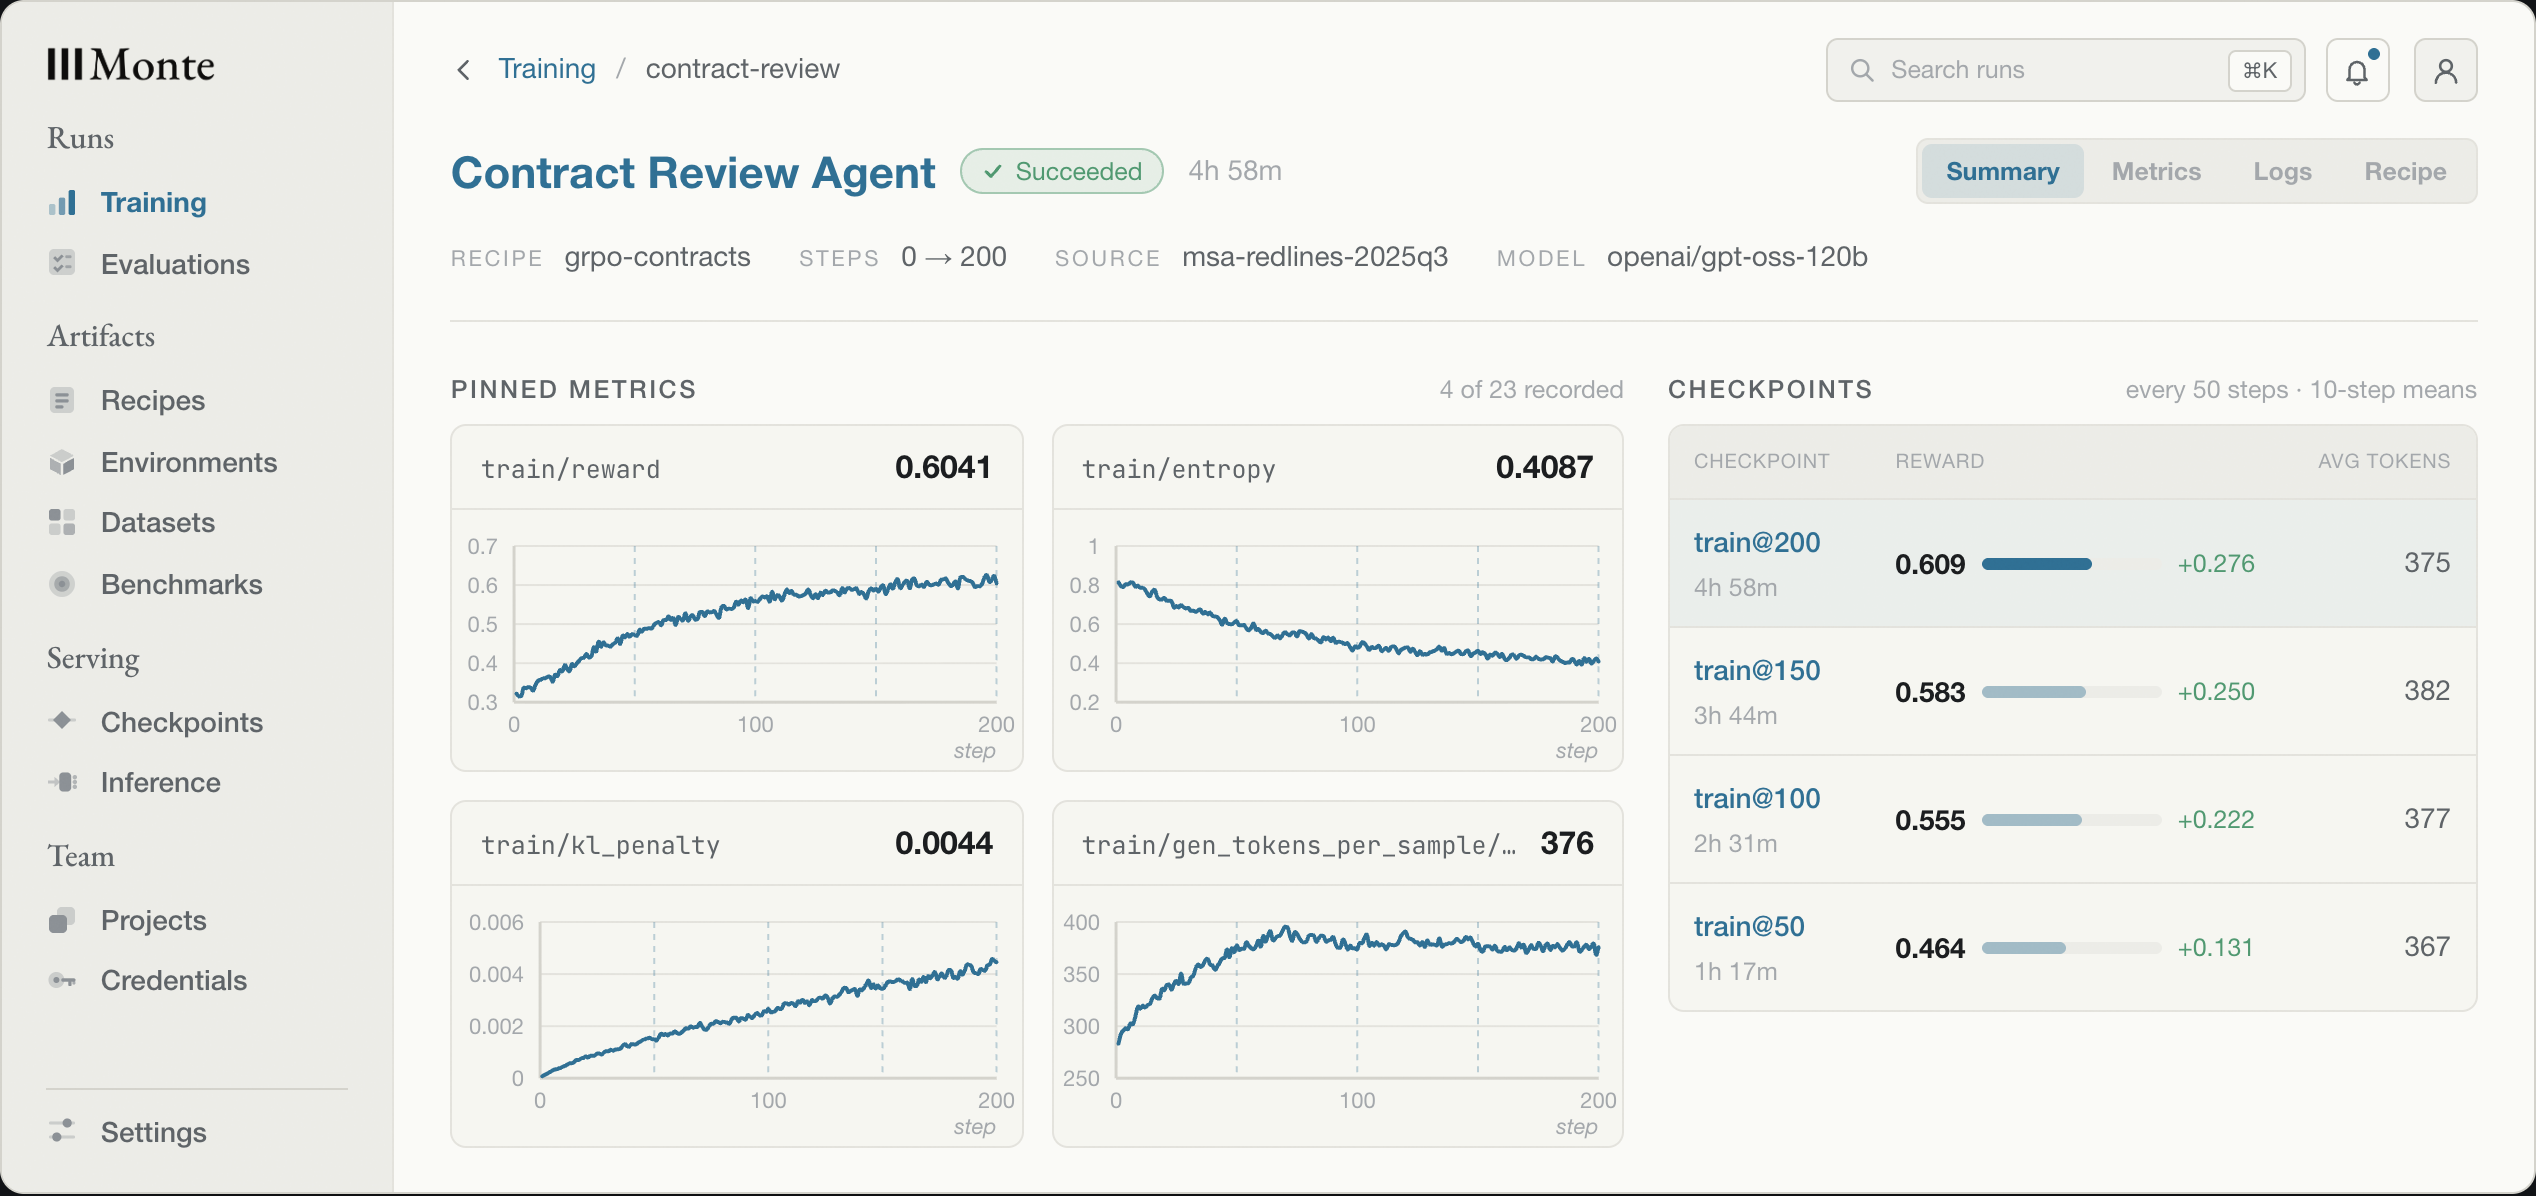Click the ⌘K shortcut badge
Viewport: 2536px width, 1196px height.
[x=2260, y=70]
